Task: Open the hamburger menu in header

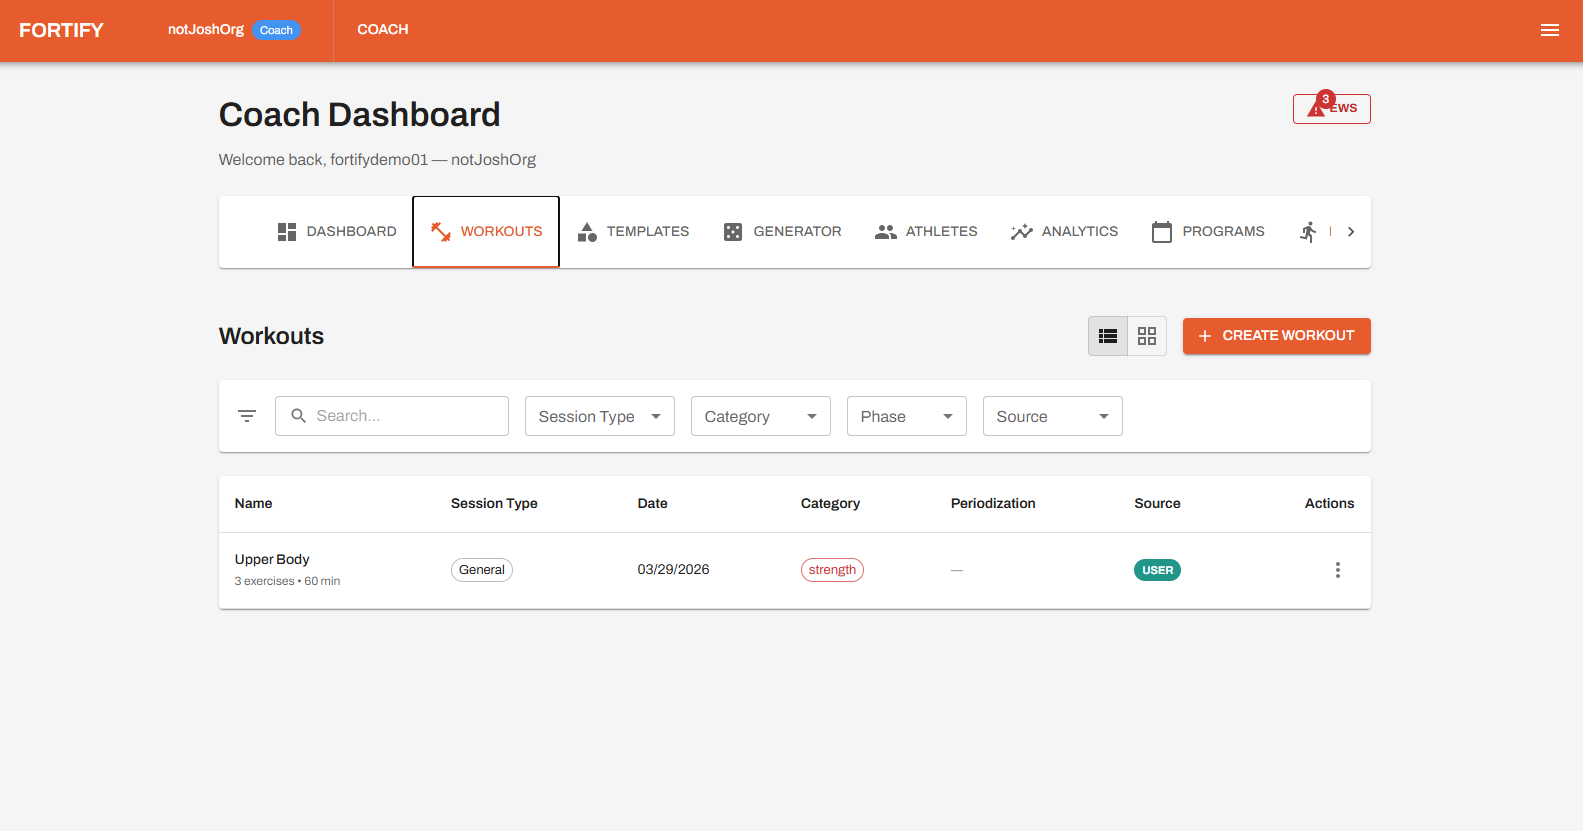Action: coord(1549,30)
